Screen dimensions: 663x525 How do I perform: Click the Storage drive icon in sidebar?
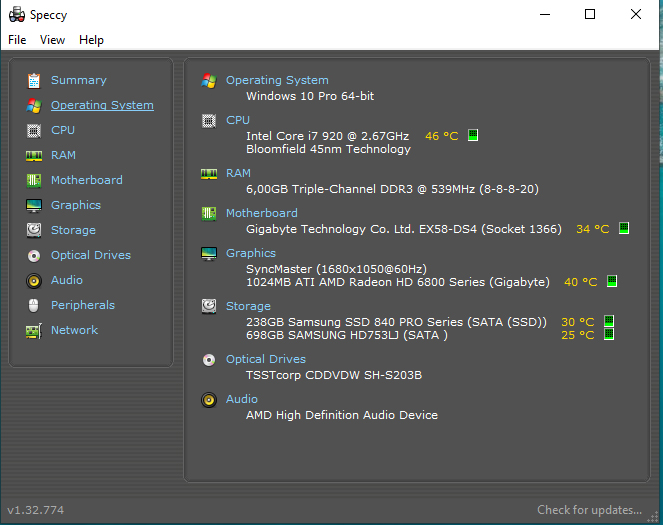tap(34, 230)
